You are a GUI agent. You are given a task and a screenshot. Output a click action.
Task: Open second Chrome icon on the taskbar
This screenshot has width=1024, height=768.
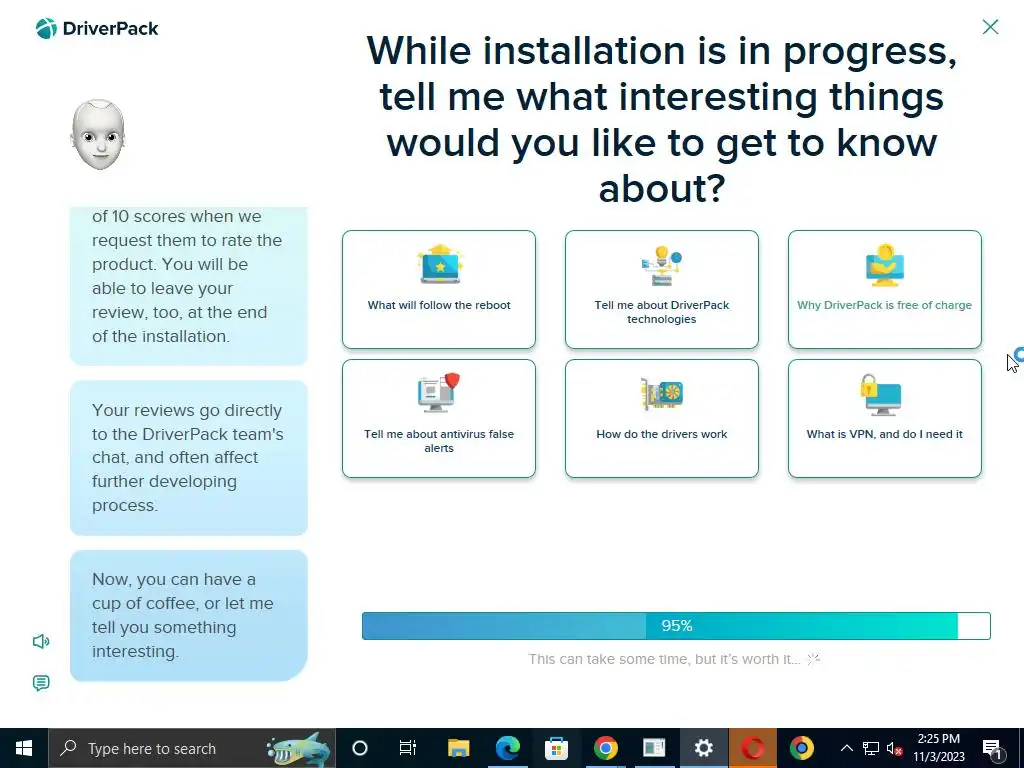click(x=801, y=748)
